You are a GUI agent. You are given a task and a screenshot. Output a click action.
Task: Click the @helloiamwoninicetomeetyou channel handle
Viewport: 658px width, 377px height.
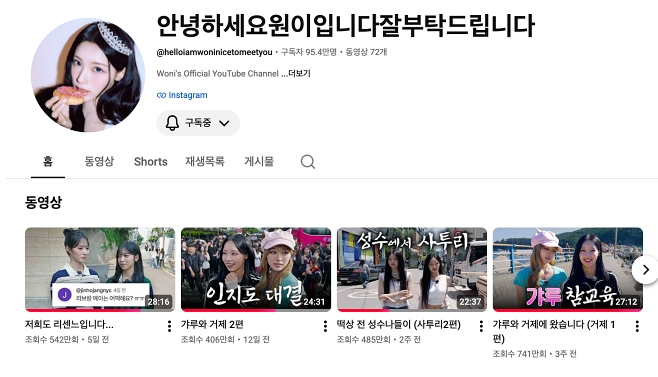pyautogui.click(x=214, y=52)
